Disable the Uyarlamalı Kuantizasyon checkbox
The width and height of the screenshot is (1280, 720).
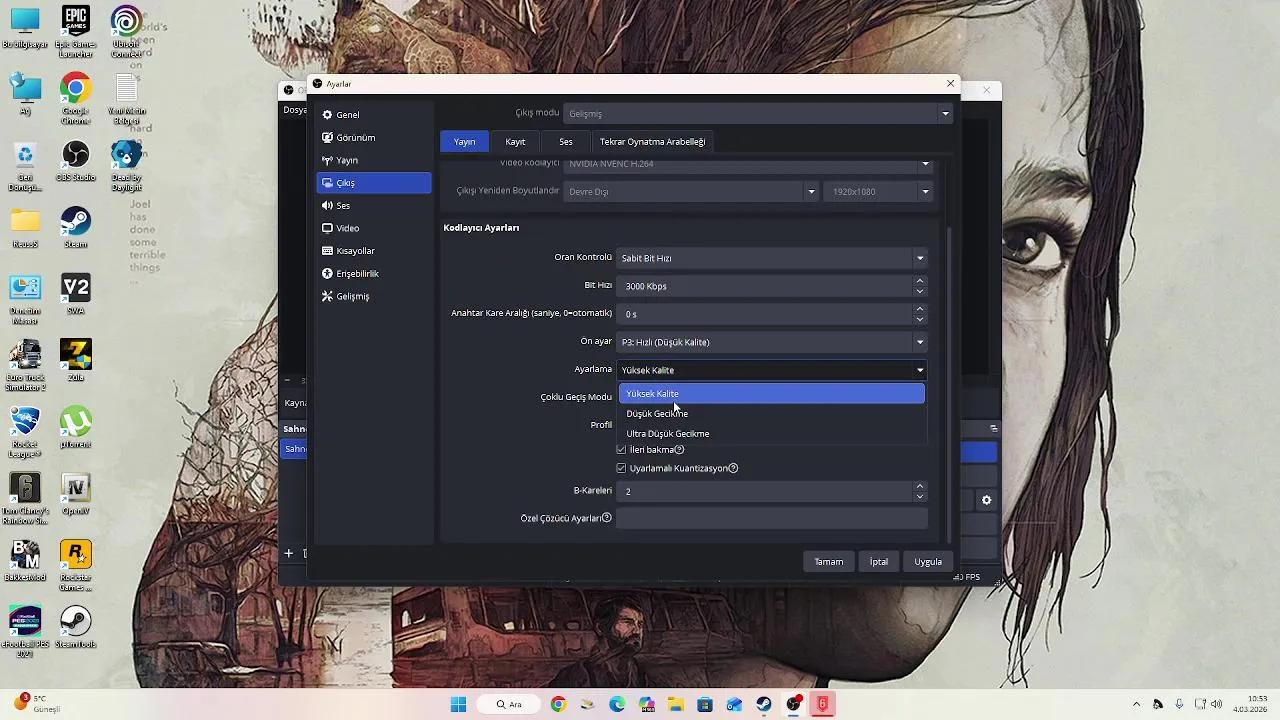pyautogui.click(x=621, y=469)
